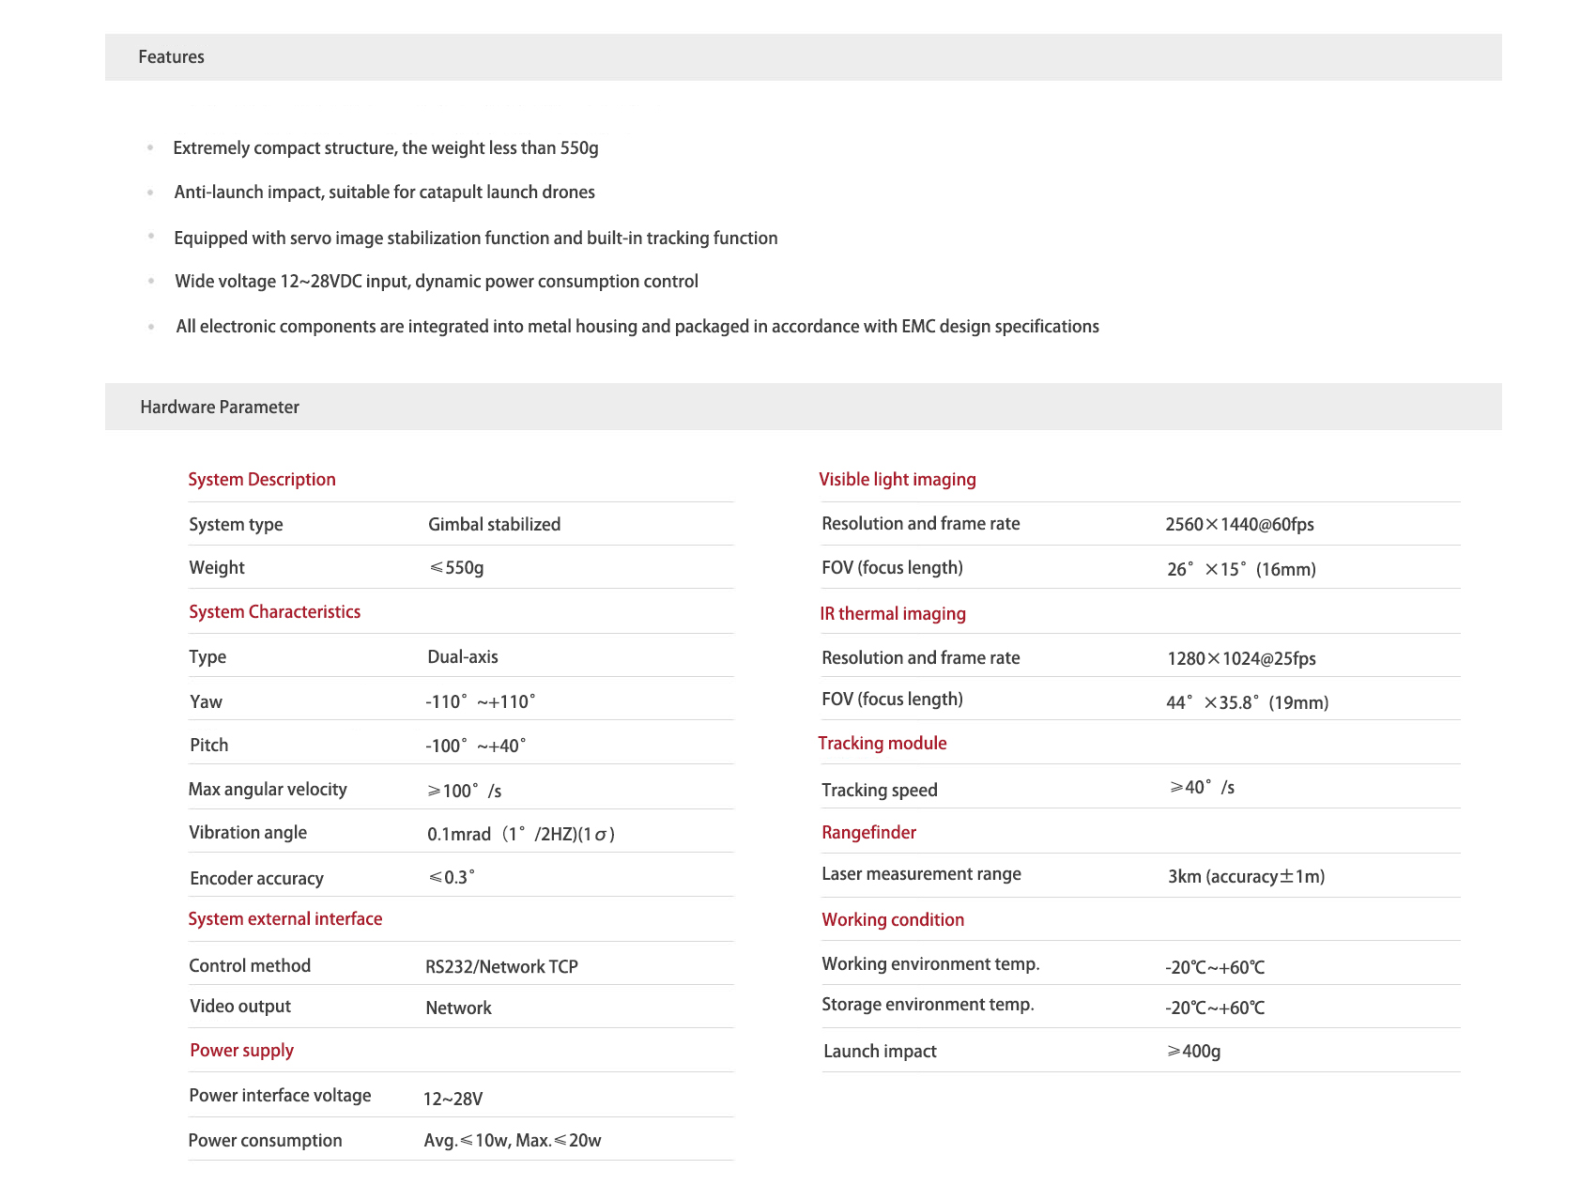
Task: Click the Gimbal stabilized system type value
Action: (x=494, y=524)
